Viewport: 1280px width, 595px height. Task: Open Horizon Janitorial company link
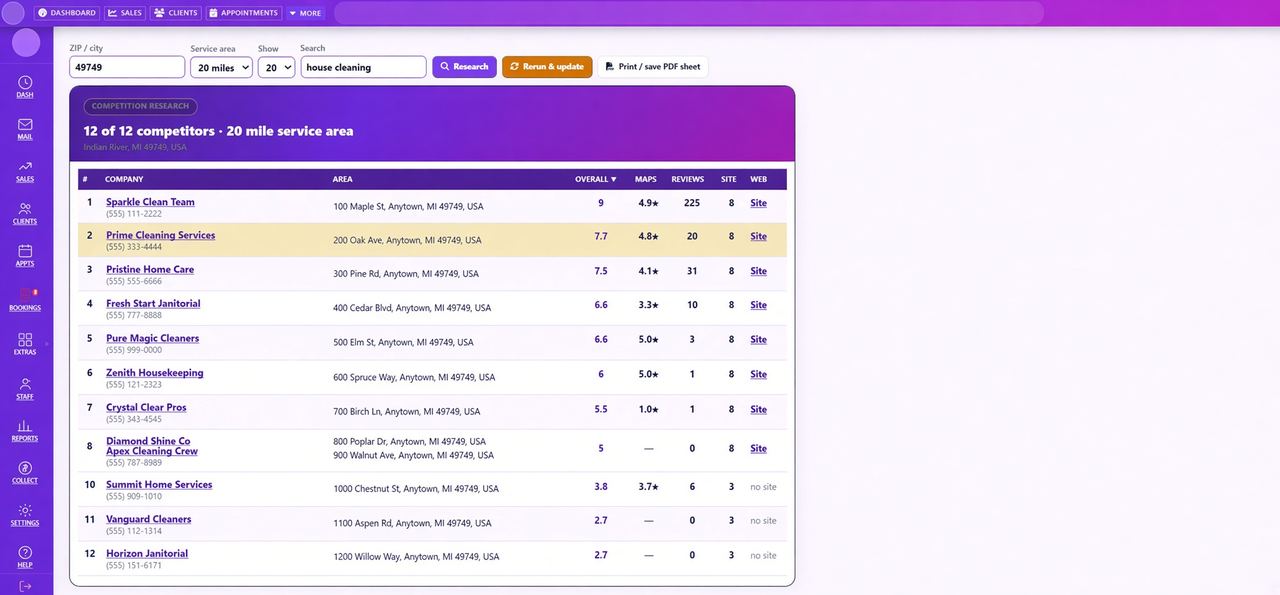(147, 553)
